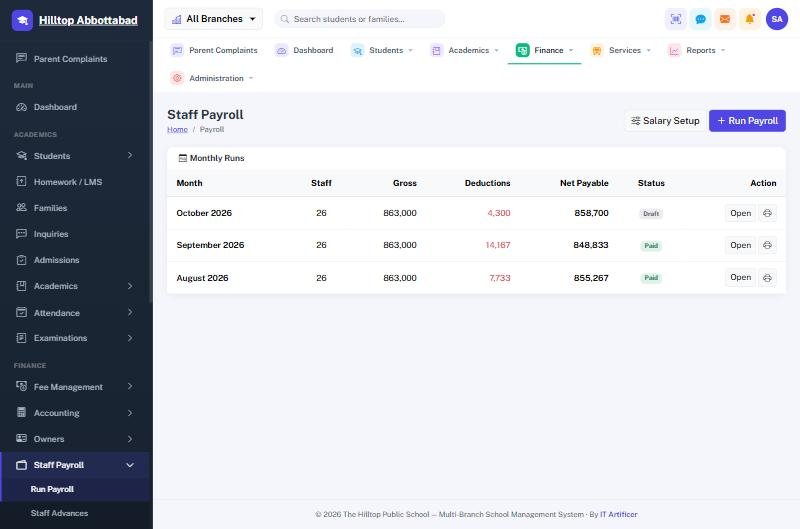Click the Salary Setup button
800x529 pixels.
tap(665, 121)
